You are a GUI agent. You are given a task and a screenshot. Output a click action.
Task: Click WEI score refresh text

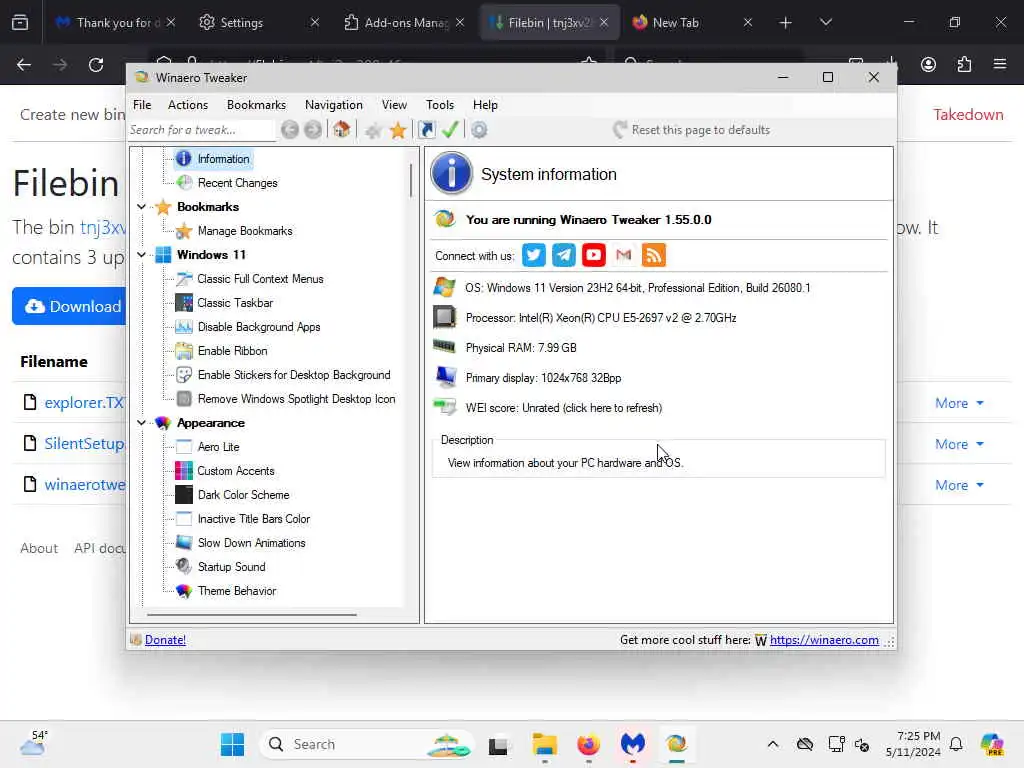[564, 408]
